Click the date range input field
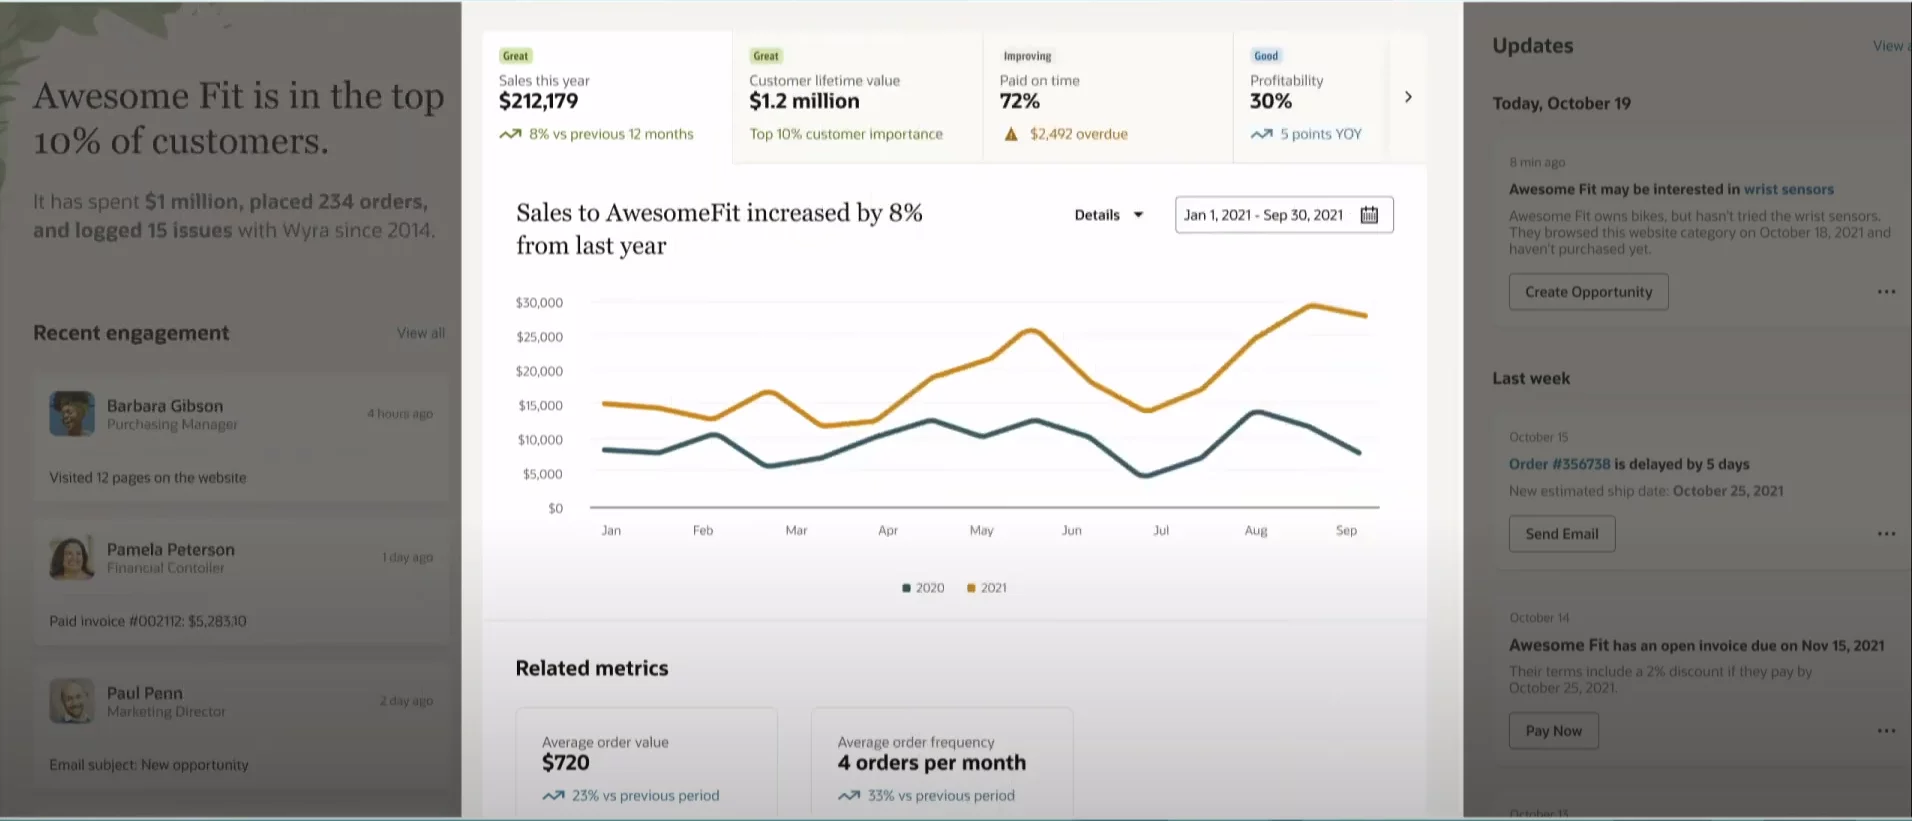Screen dimensions: 1912x821 (x=1264, y=215)
